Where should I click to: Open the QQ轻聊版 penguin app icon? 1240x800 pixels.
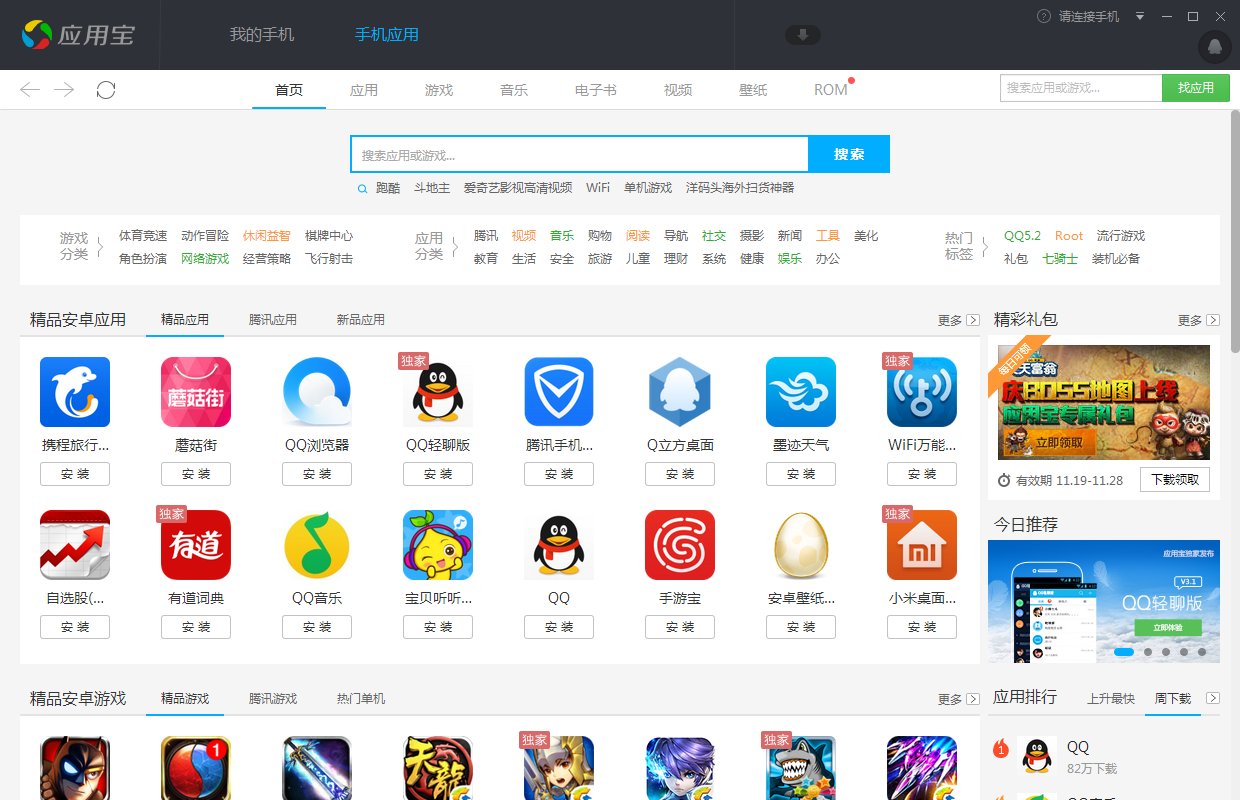[x=438, y=392]
